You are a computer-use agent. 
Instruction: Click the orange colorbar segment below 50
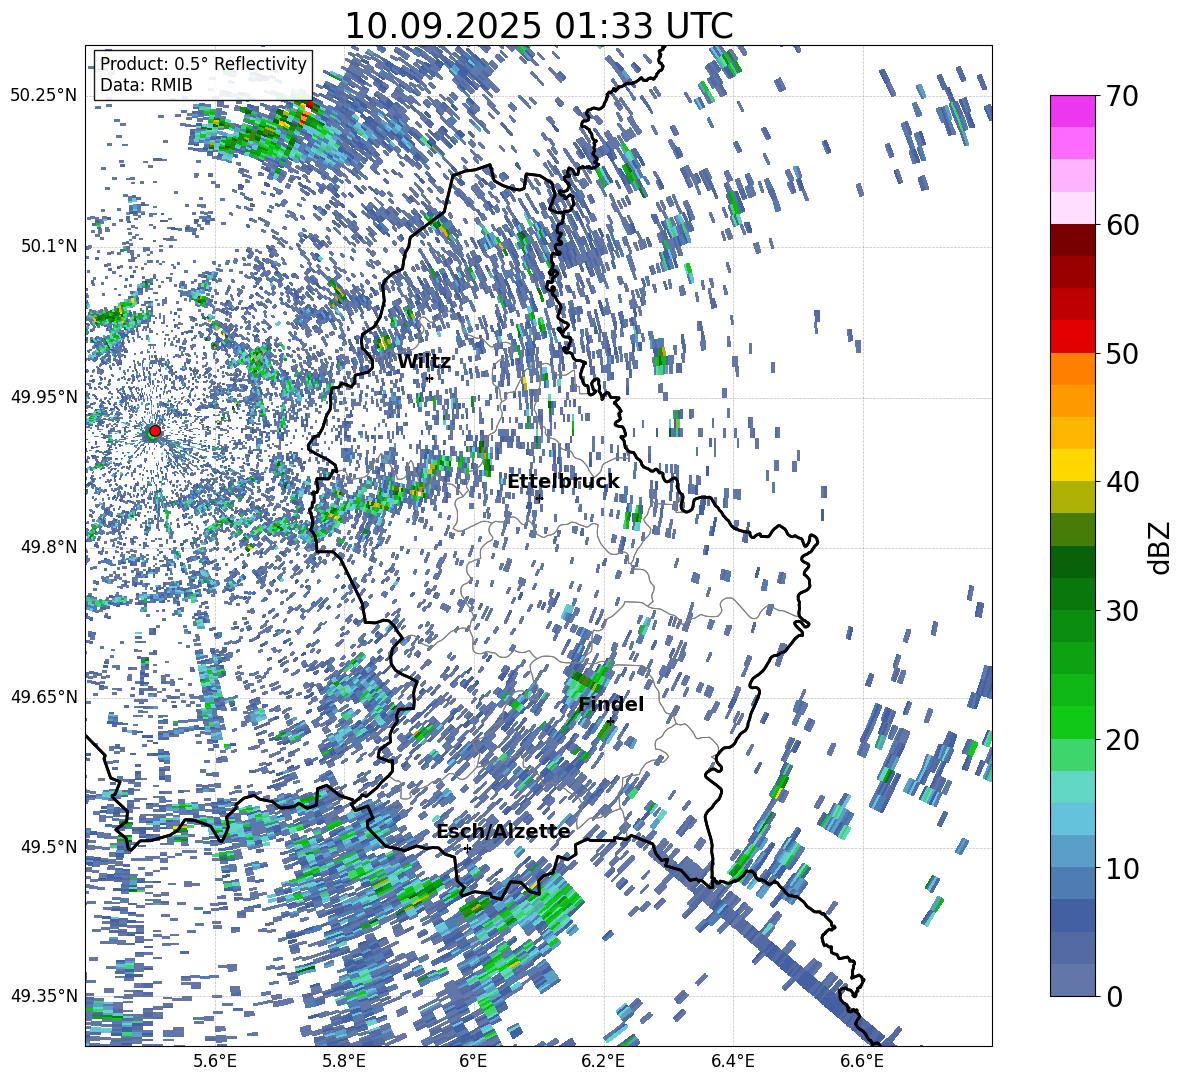[x=1072, y=368]
